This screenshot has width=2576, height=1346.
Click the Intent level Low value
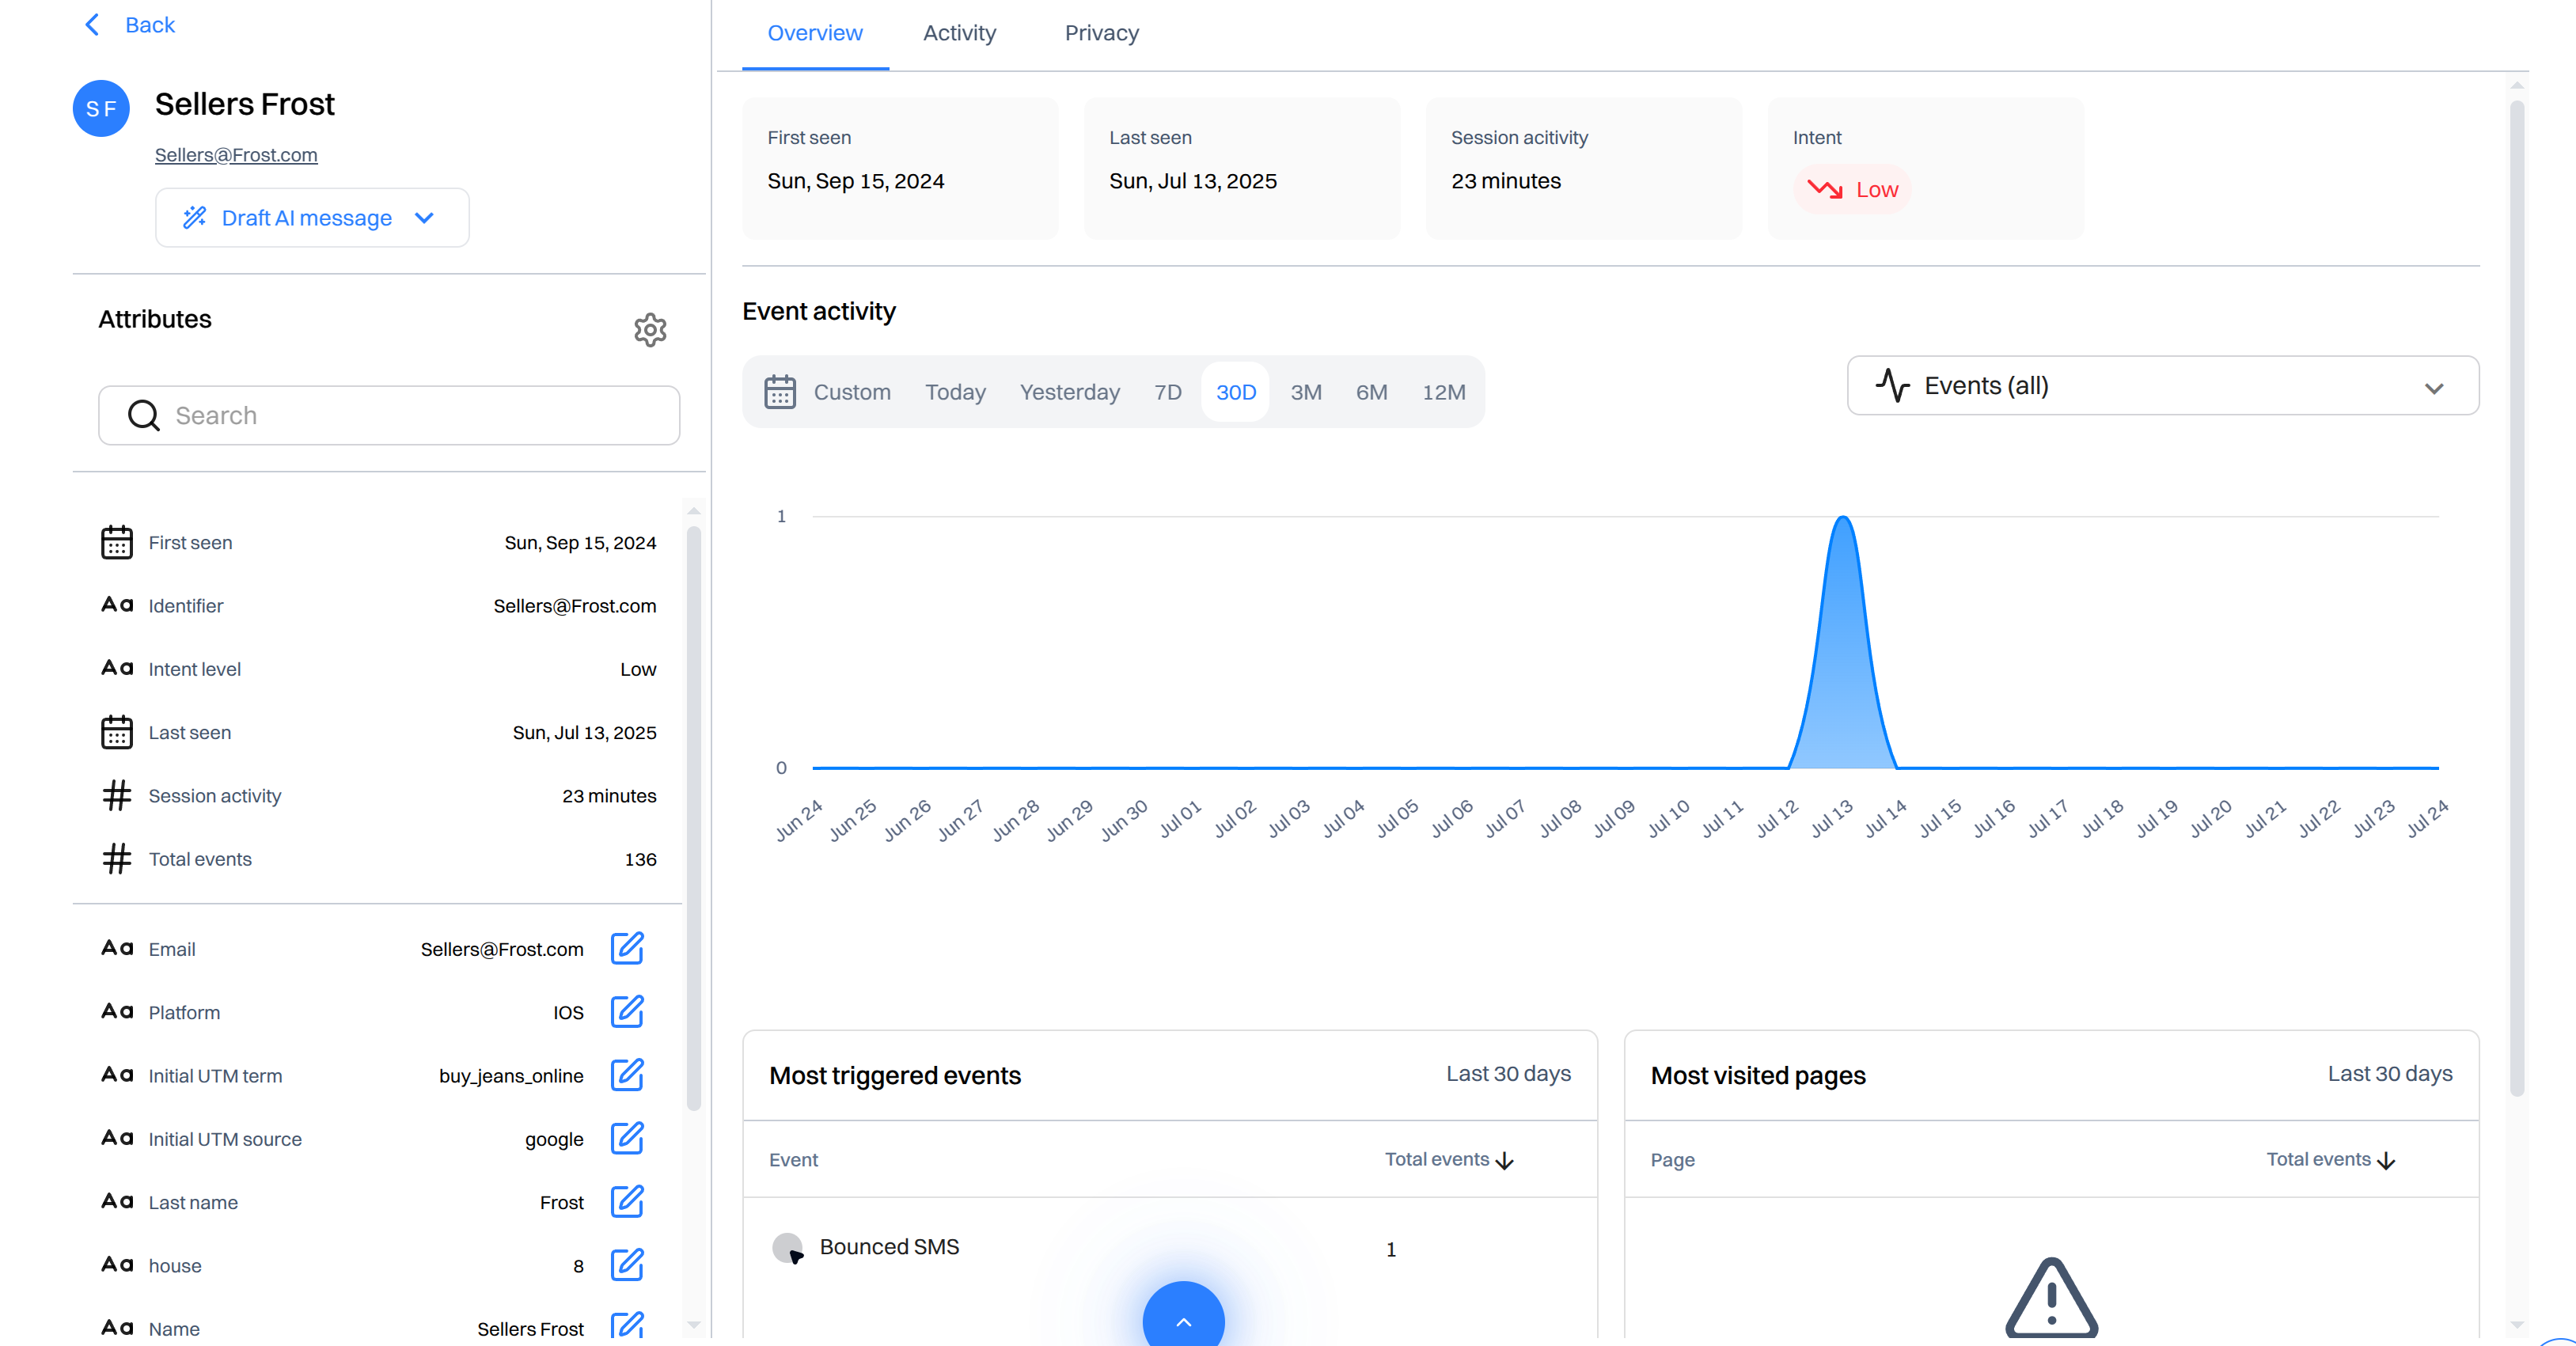638,669
